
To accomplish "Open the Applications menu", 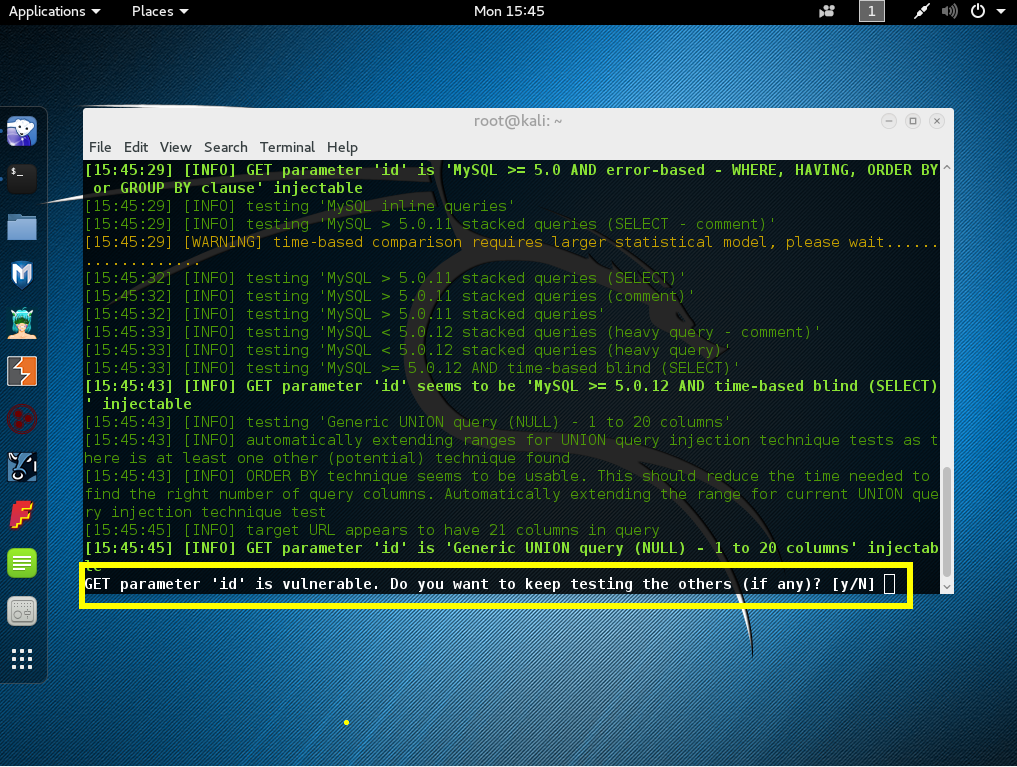I will 54,11.
